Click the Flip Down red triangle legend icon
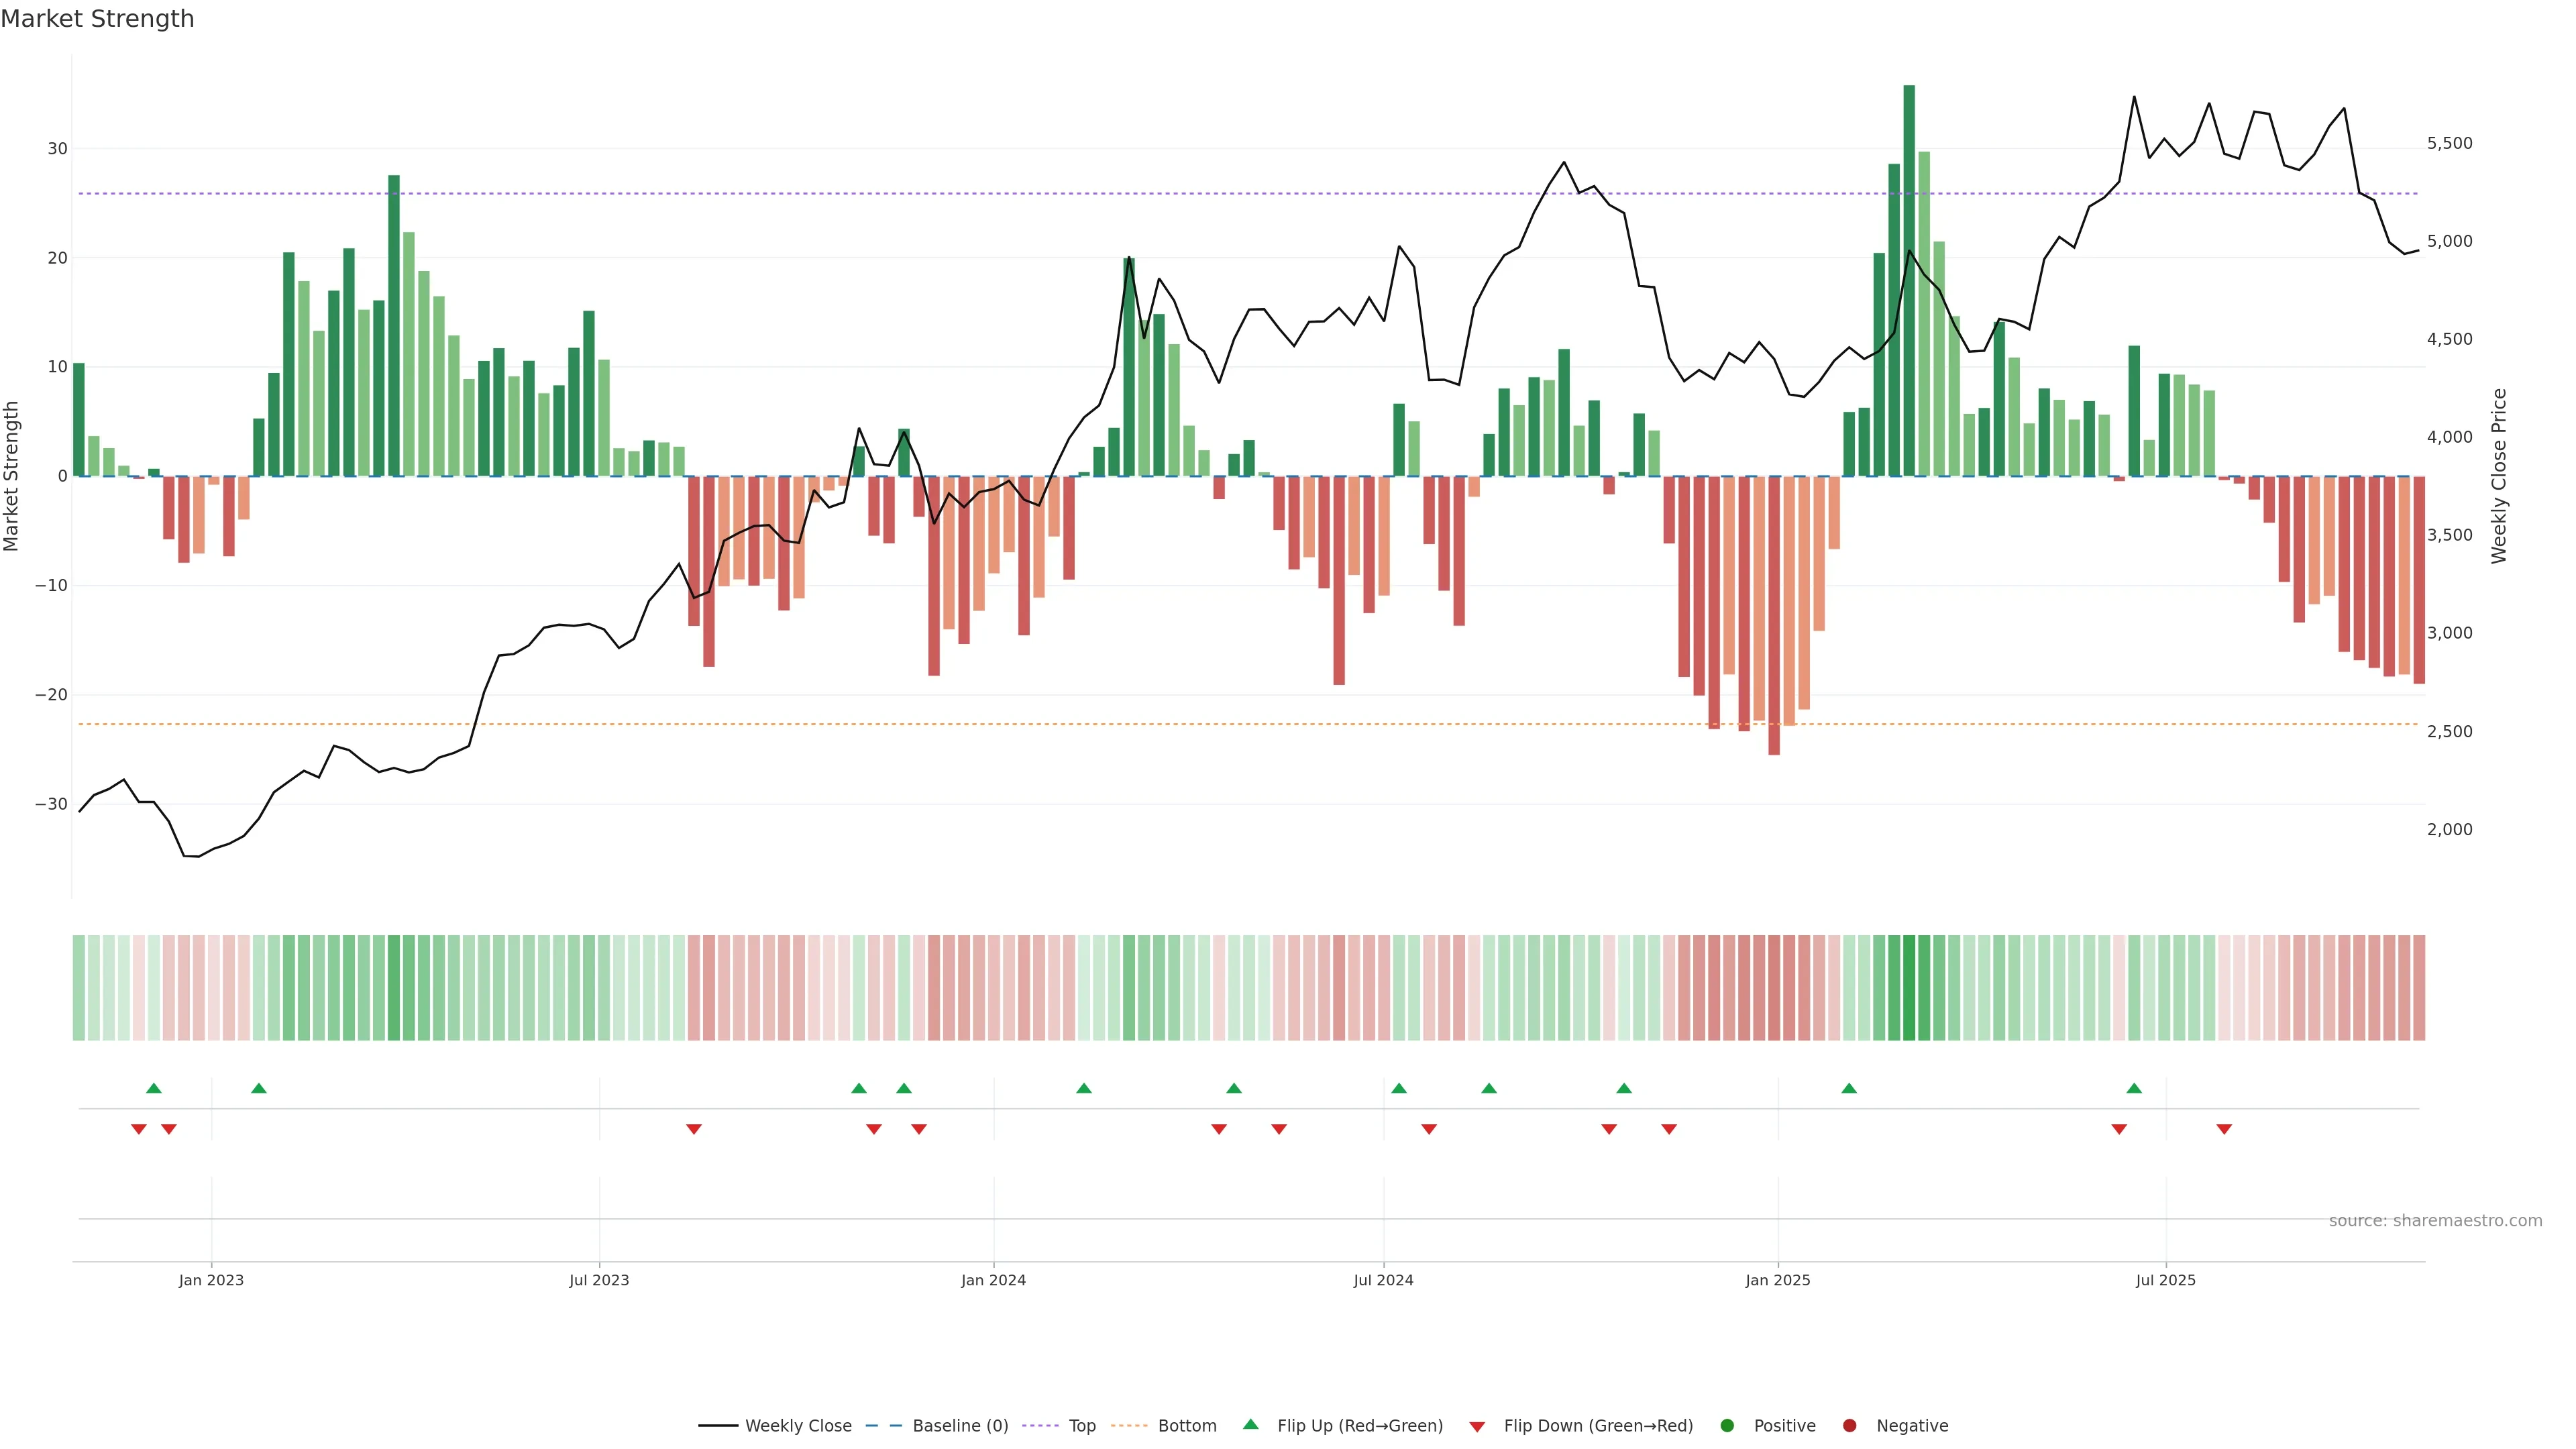Screen dimensions: 2576x1449 [1477, 1427]
